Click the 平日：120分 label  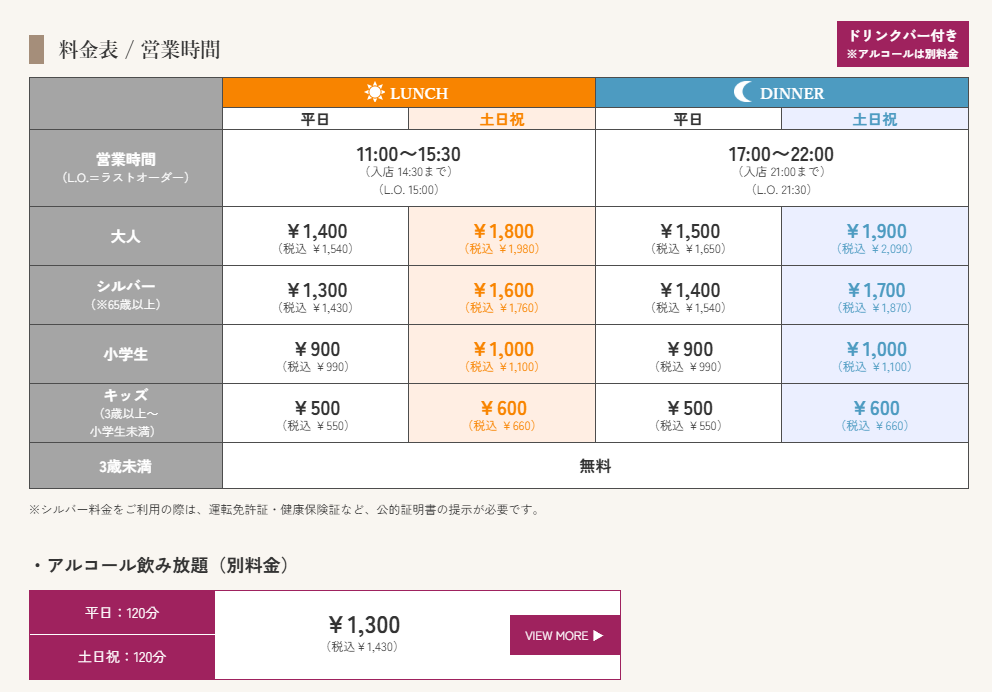click(122, 612)
